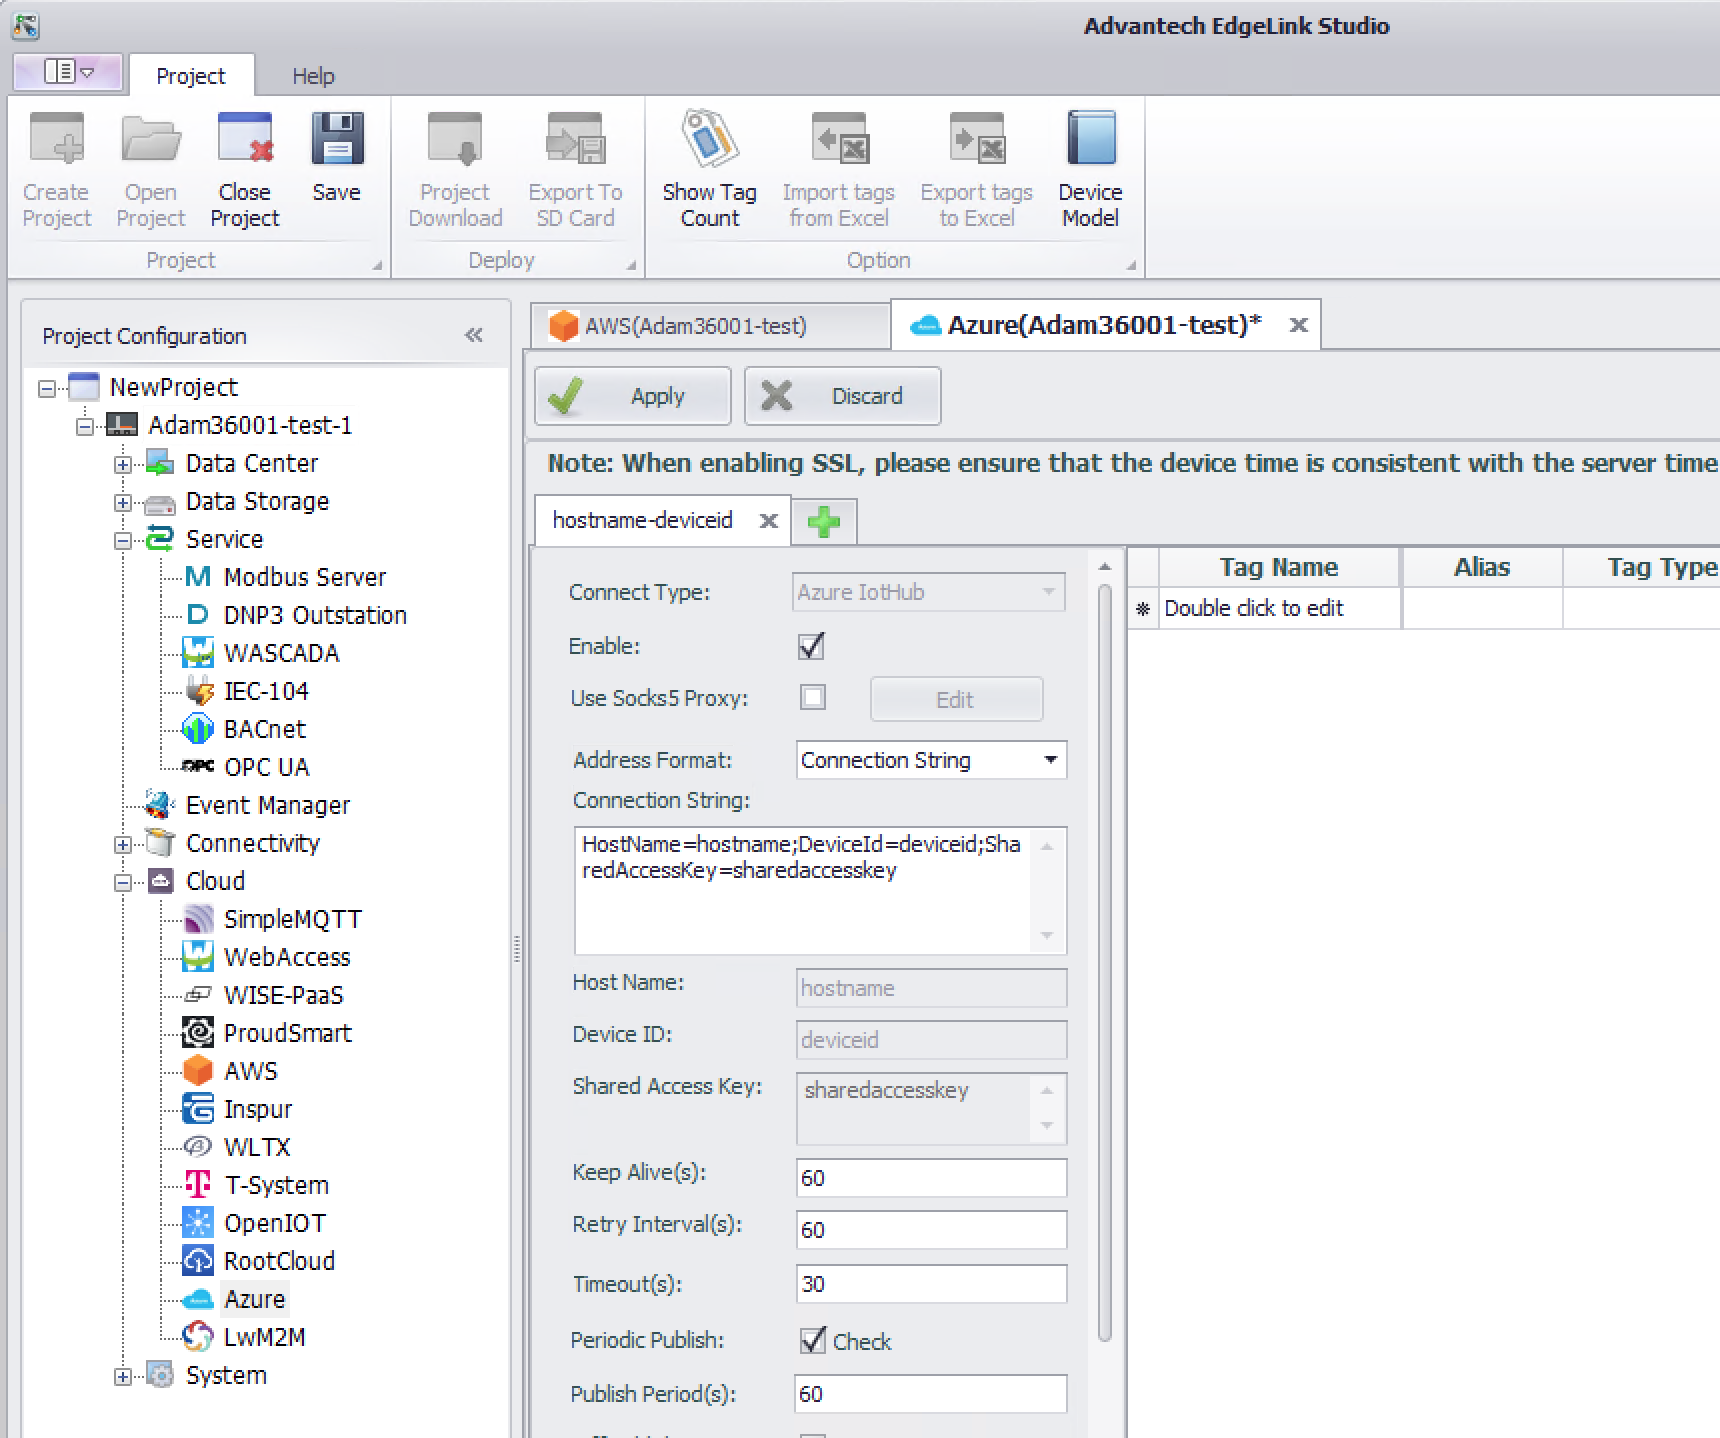Add a new connection with green plus
The width and height of the screenshot is (1720, 1438).
pos(824,521)
